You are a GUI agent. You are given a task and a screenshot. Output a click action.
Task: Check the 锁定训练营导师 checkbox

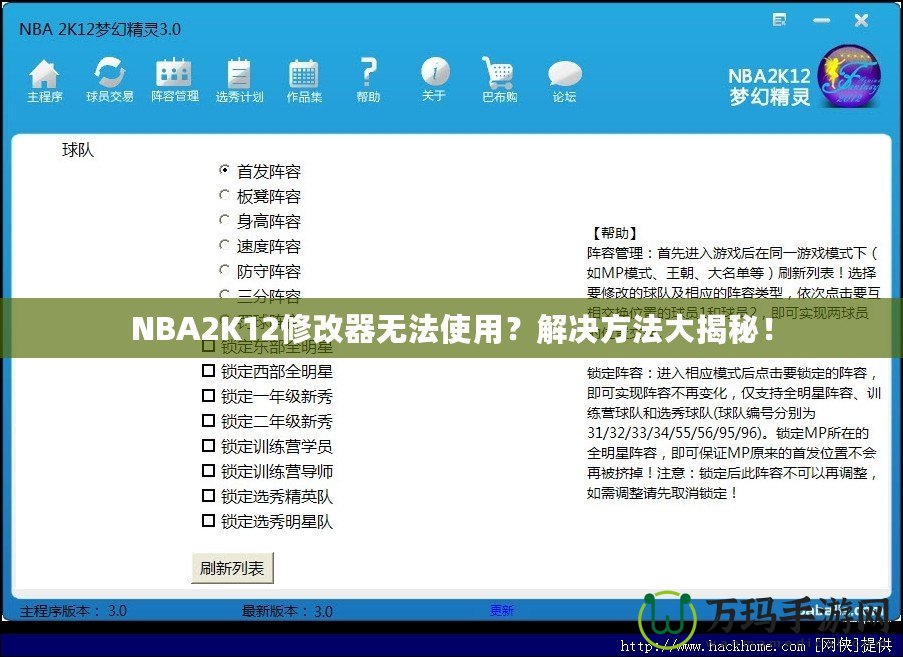point(208,471)
